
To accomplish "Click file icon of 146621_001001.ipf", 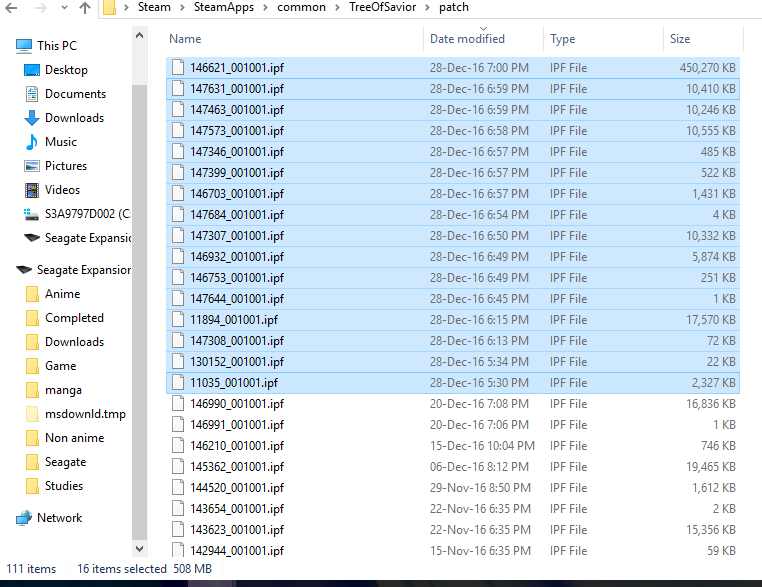I will coord(178,68).
